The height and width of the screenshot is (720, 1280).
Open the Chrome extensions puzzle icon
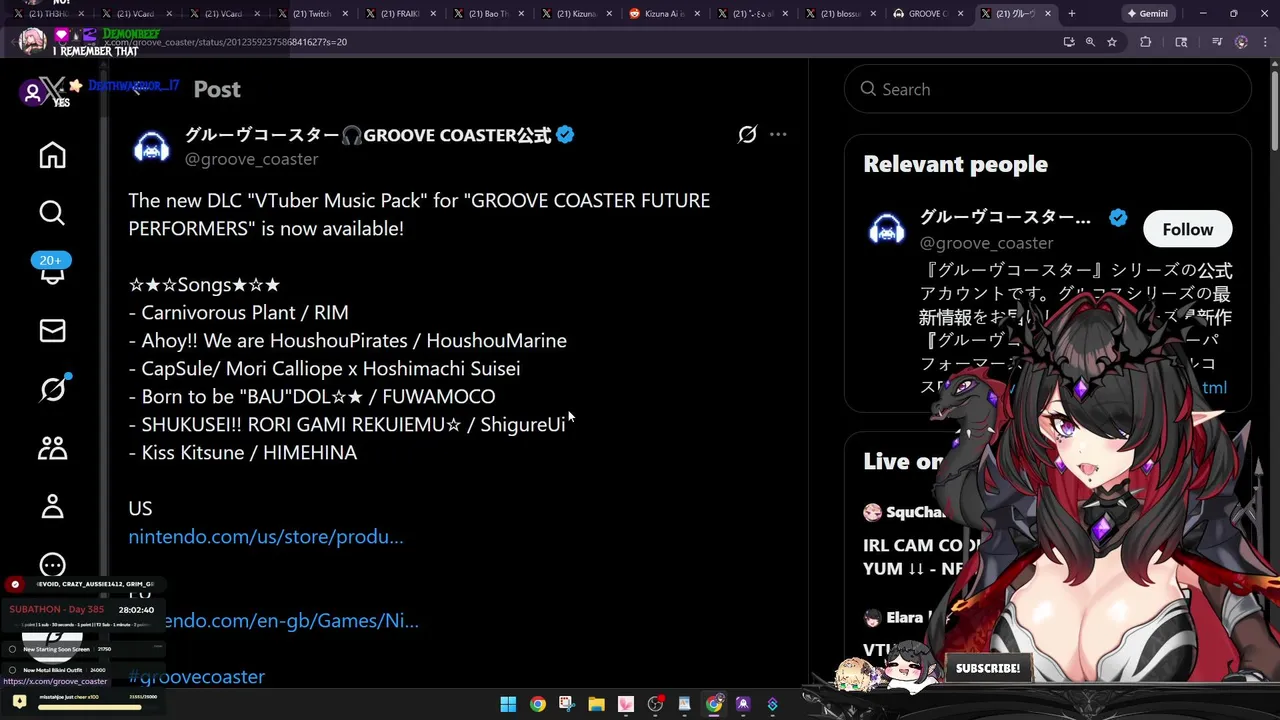pos(1146,42)
